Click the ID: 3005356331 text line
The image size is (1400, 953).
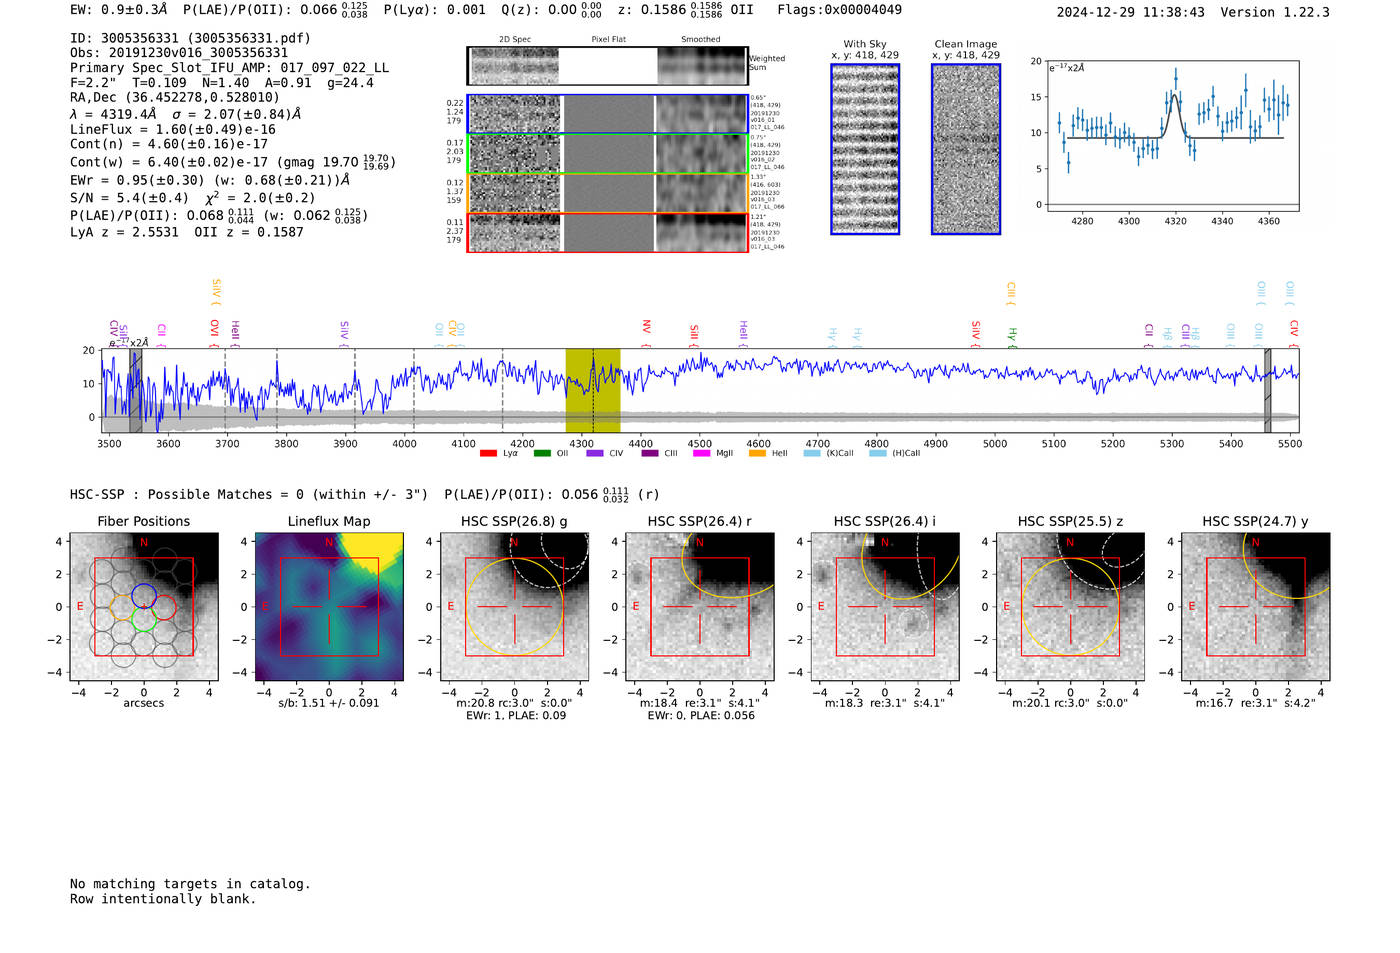coord(190,38)
